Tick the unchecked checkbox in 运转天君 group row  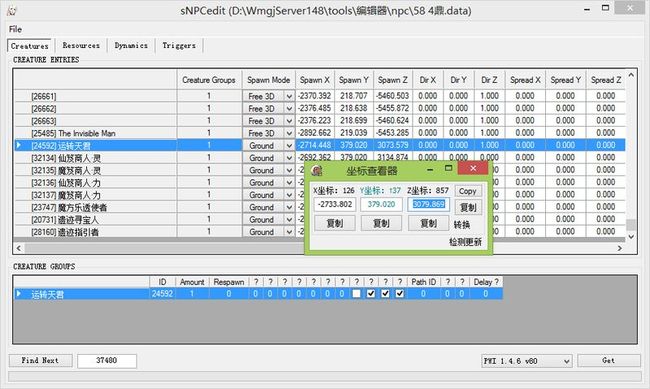point(357,294)
